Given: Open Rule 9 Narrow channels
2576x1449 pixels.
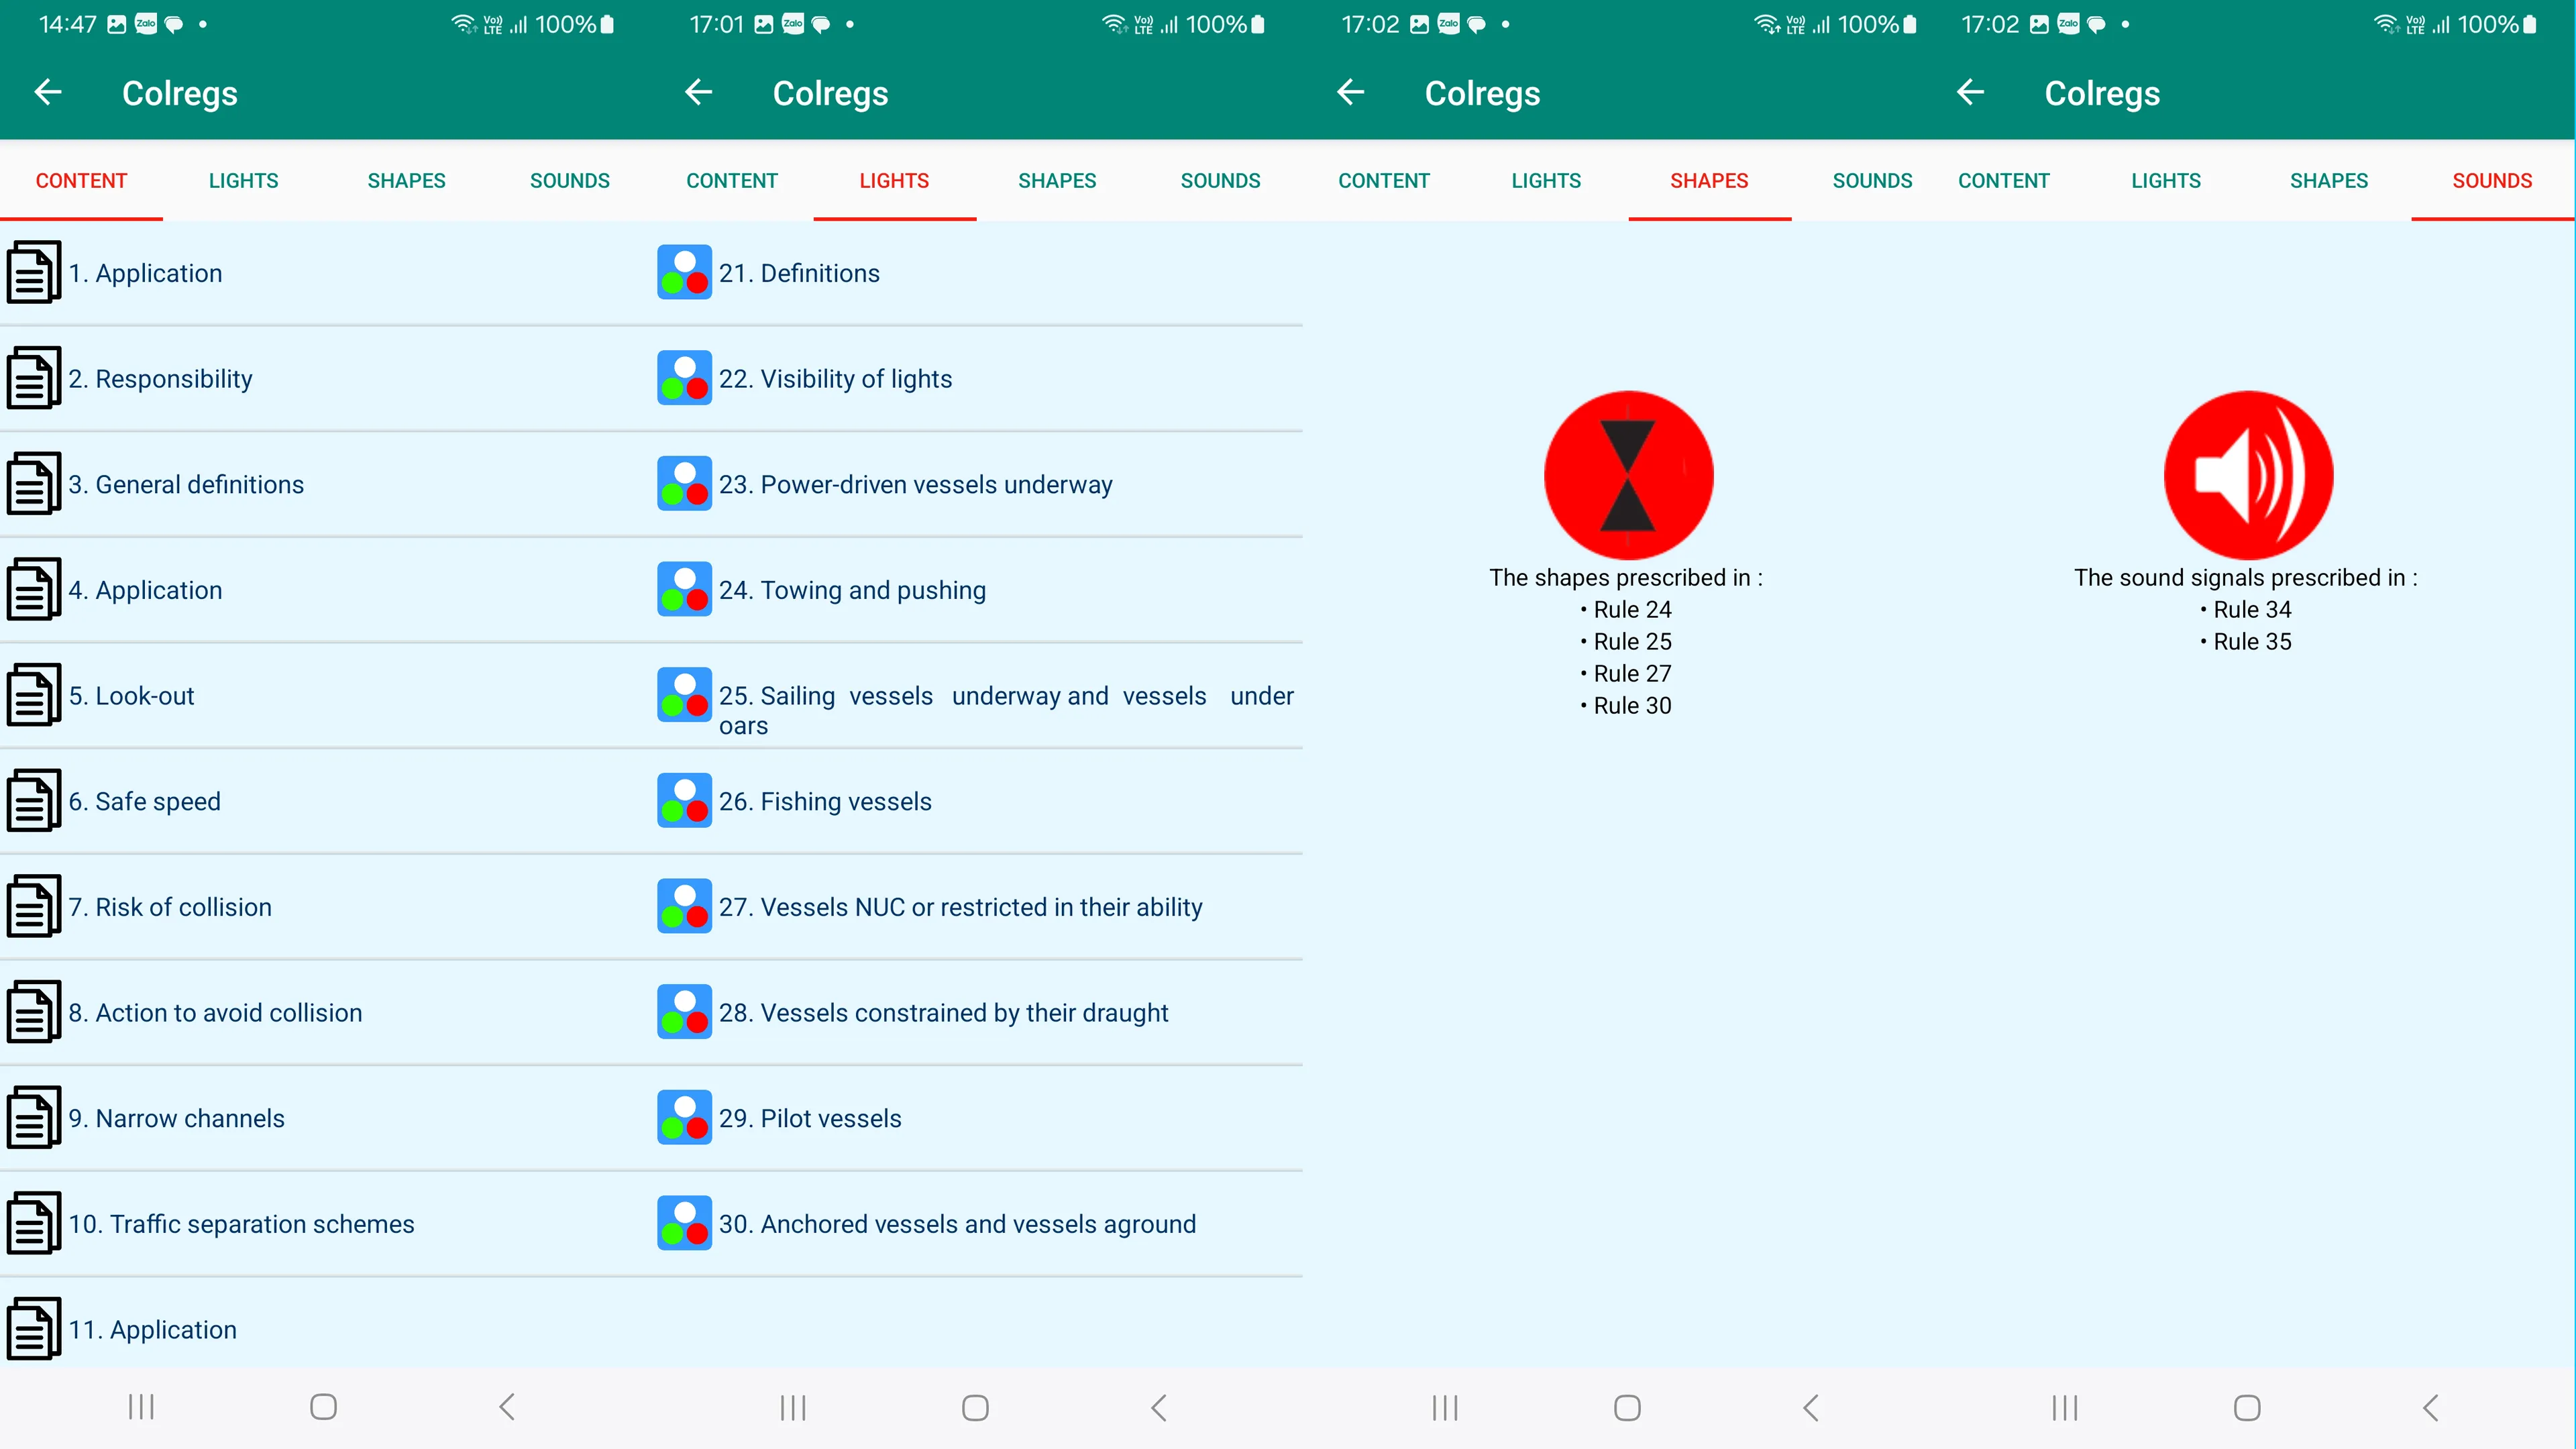Looking at the screenshot, I should tap(177, 1118).
